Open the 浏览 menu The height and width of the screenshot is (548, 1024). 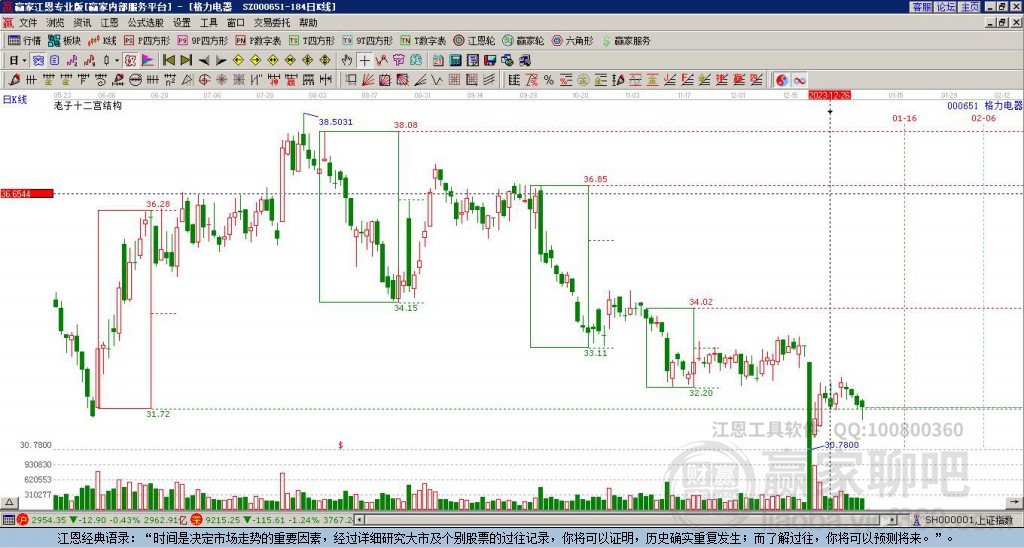pos(56,23)
